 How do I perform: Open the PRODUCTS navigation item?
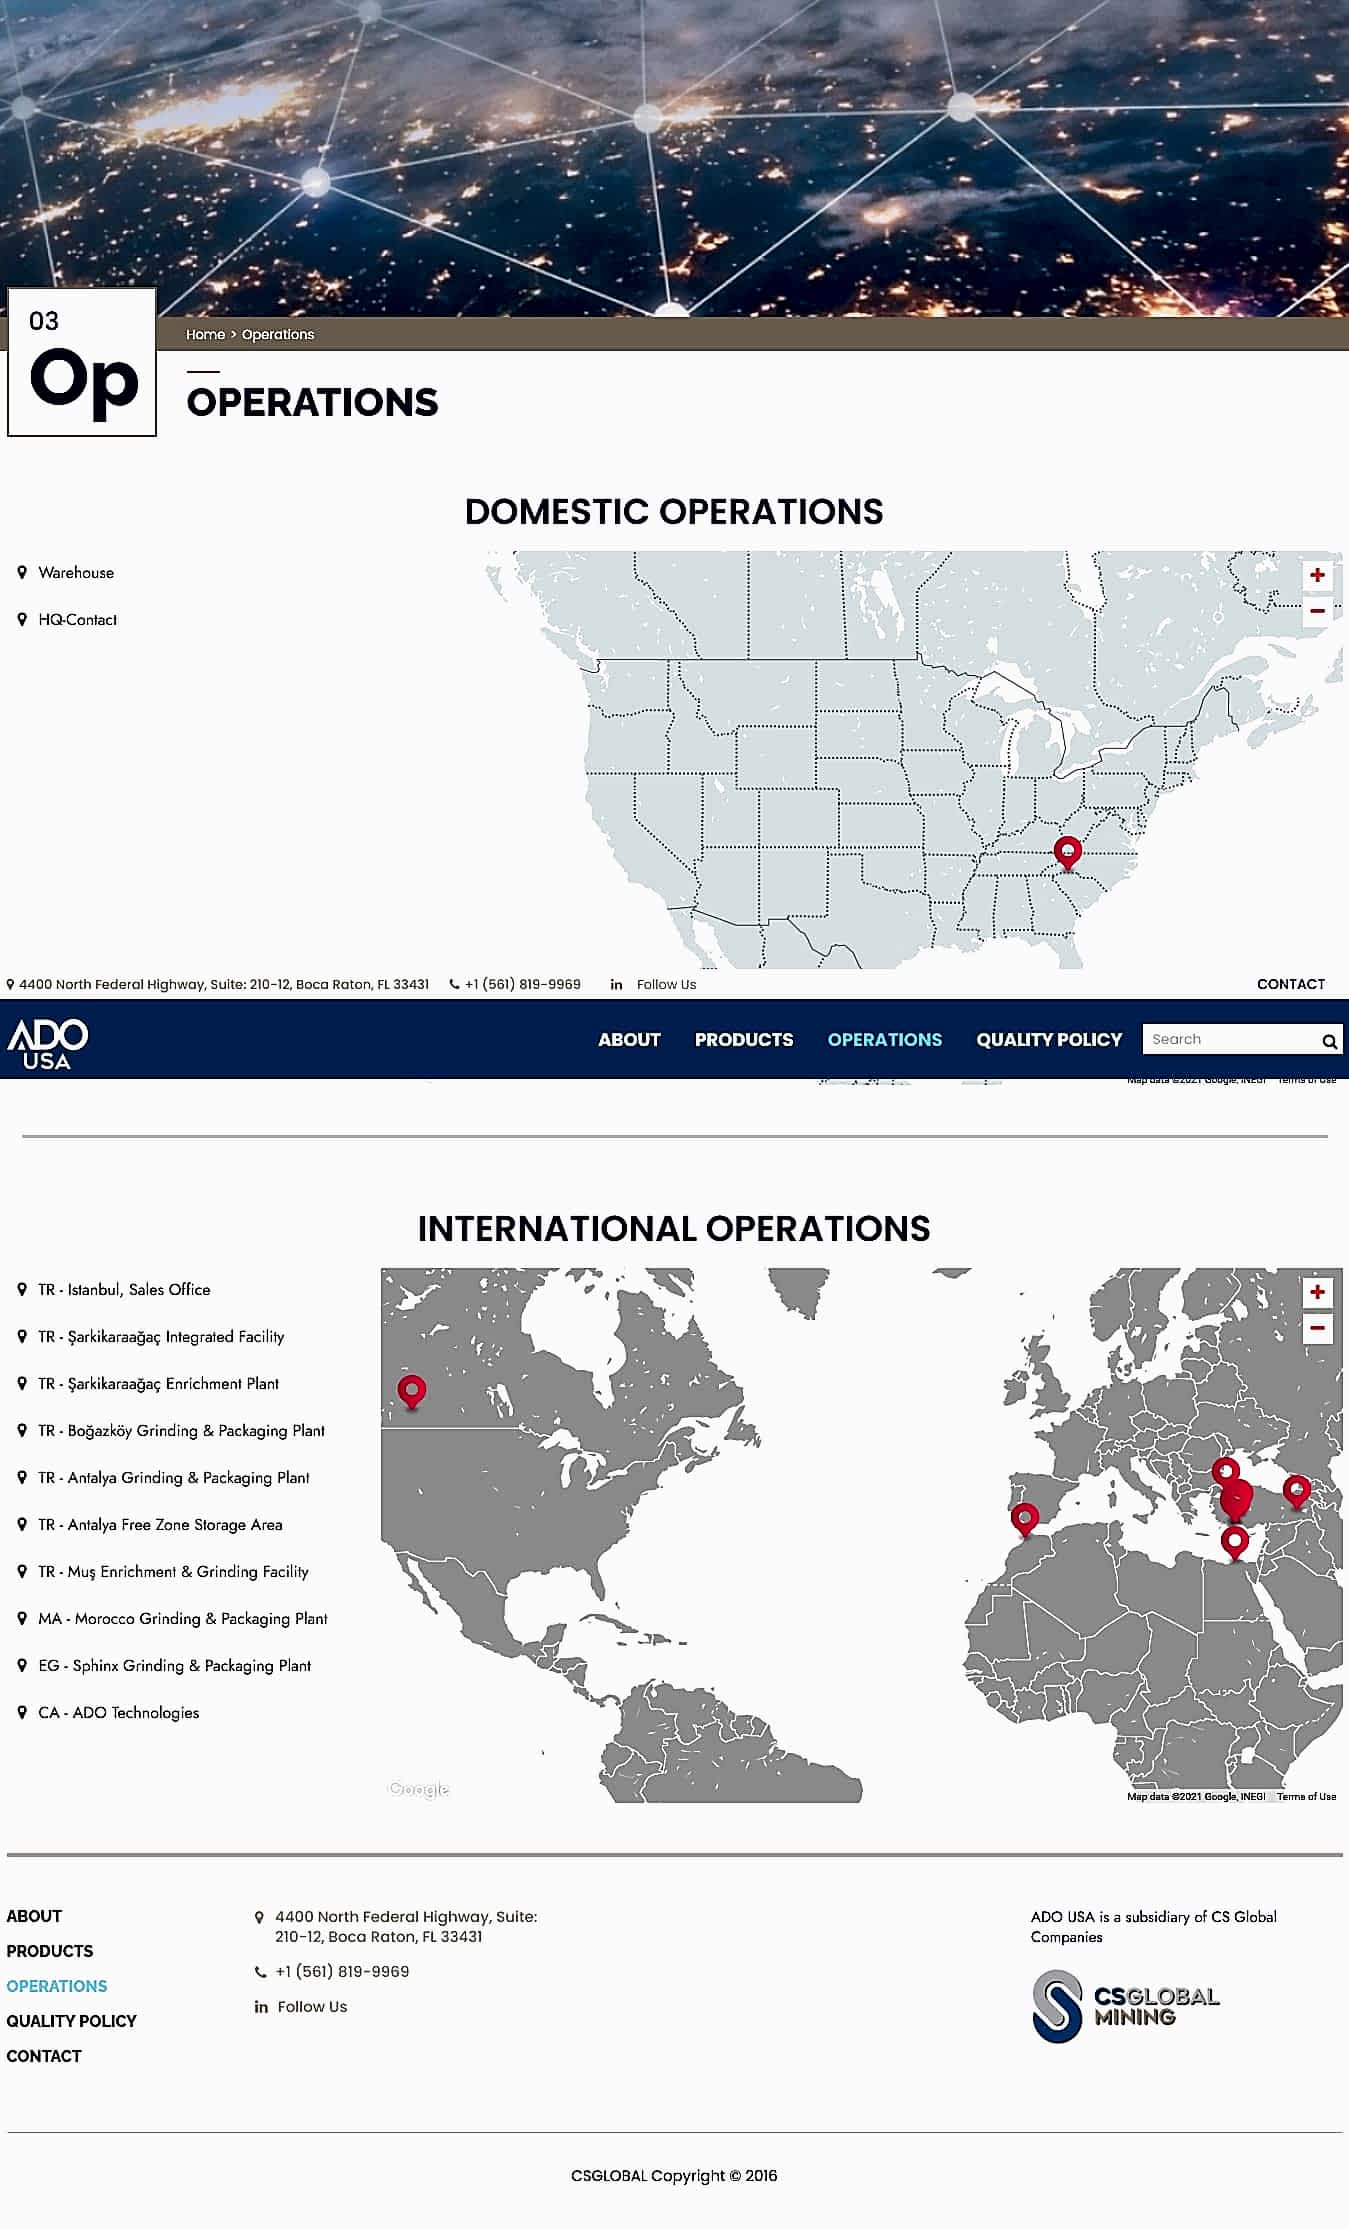(x=744, y=1040)
